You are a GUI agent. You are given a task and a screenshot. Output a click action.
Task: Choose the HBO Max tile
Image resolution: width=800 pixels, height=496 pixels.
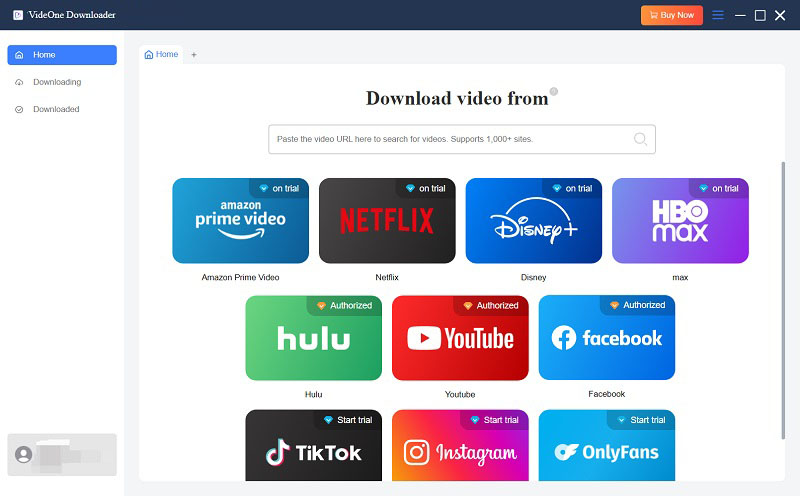point(680,222)
